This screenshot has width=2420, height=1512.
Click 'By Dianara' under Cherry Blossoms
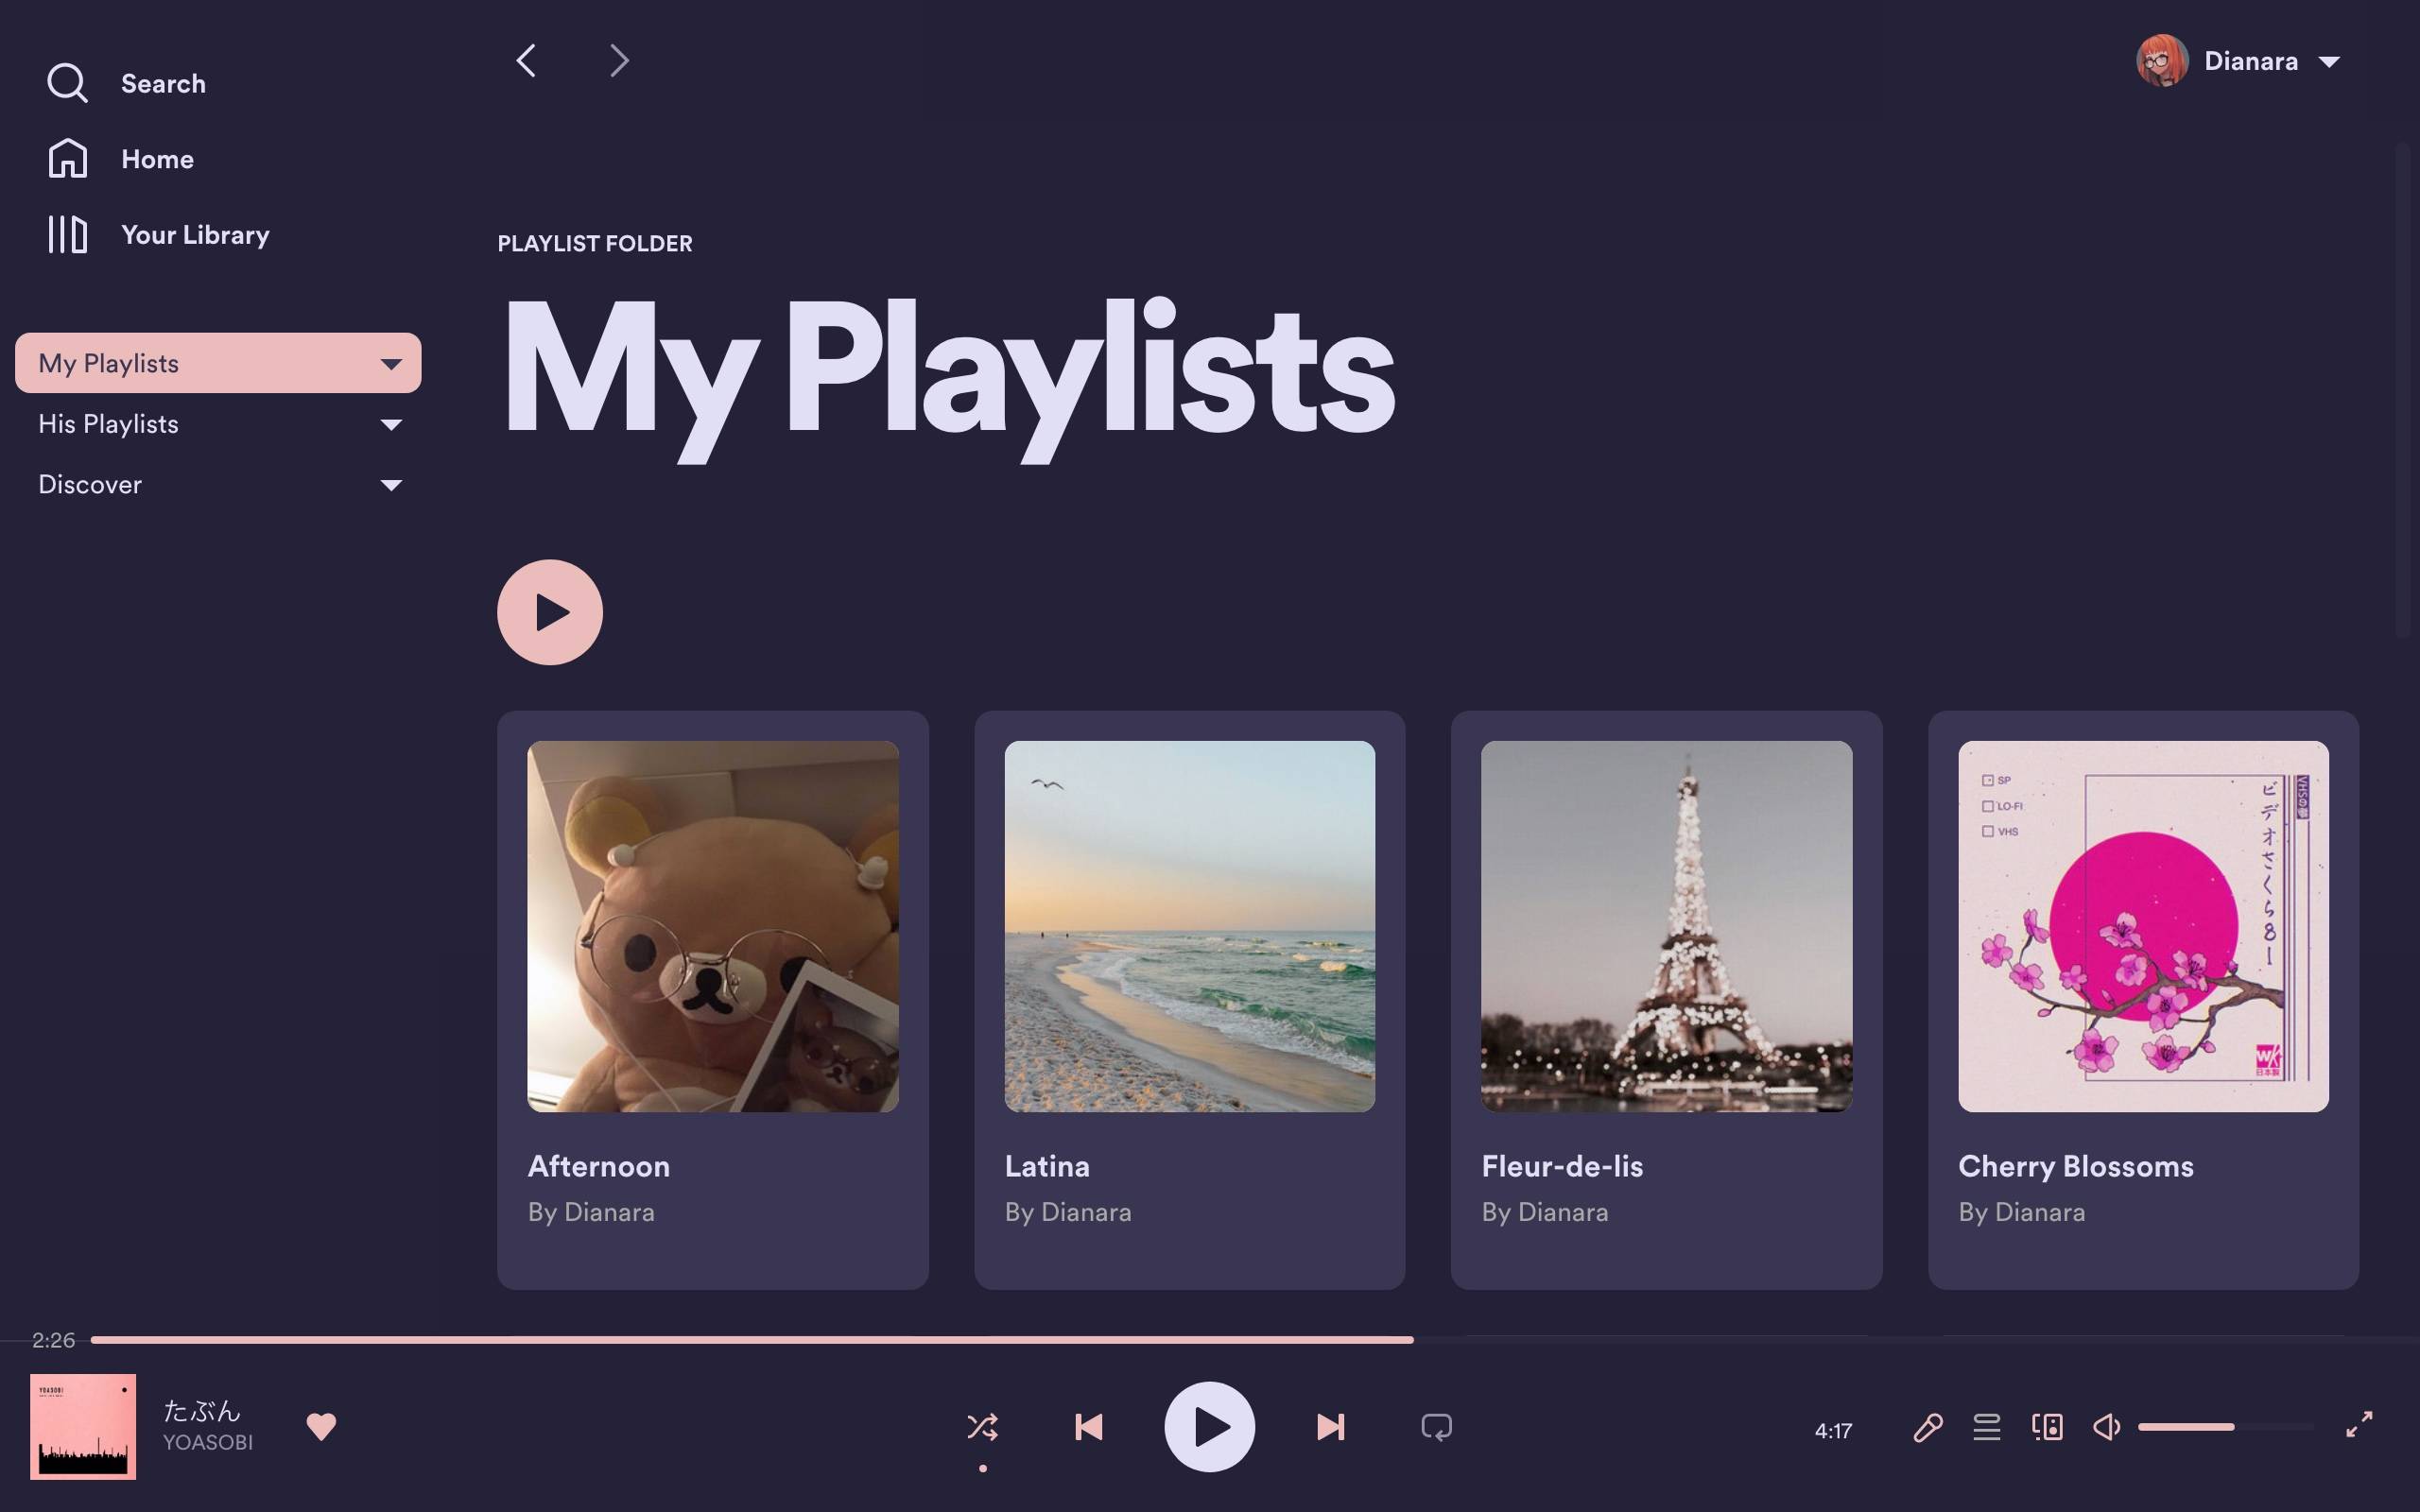[x=2022, y=1212]
